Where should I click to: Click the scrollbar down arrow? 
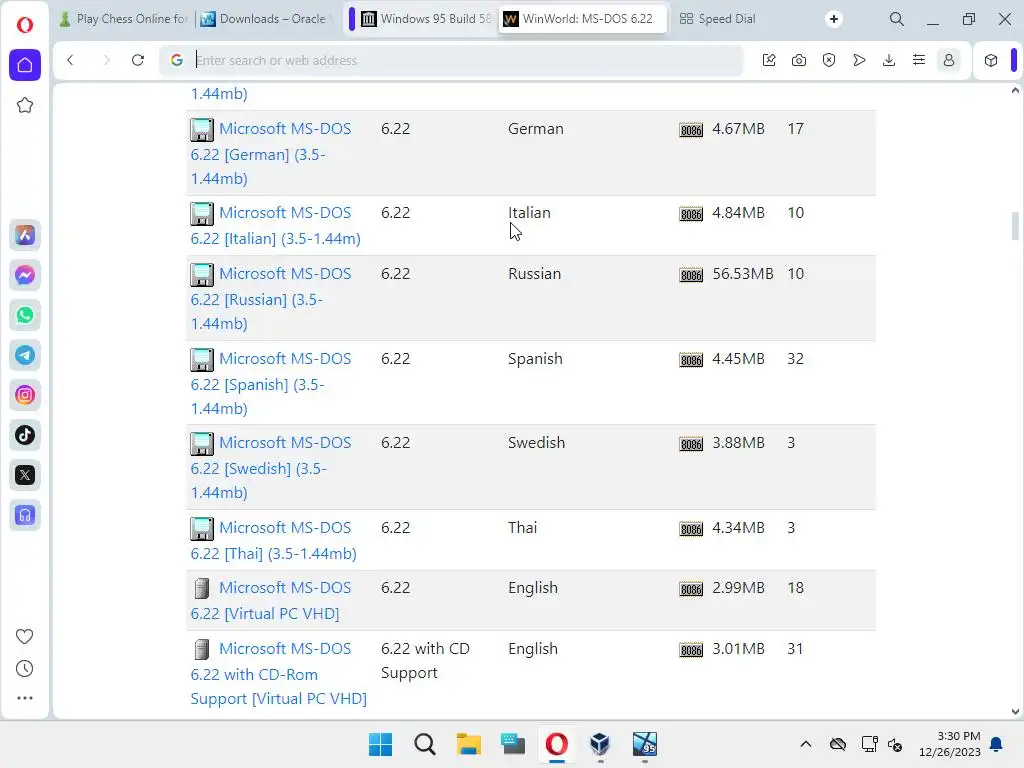pyautogui.click(x=1015, y=712)
